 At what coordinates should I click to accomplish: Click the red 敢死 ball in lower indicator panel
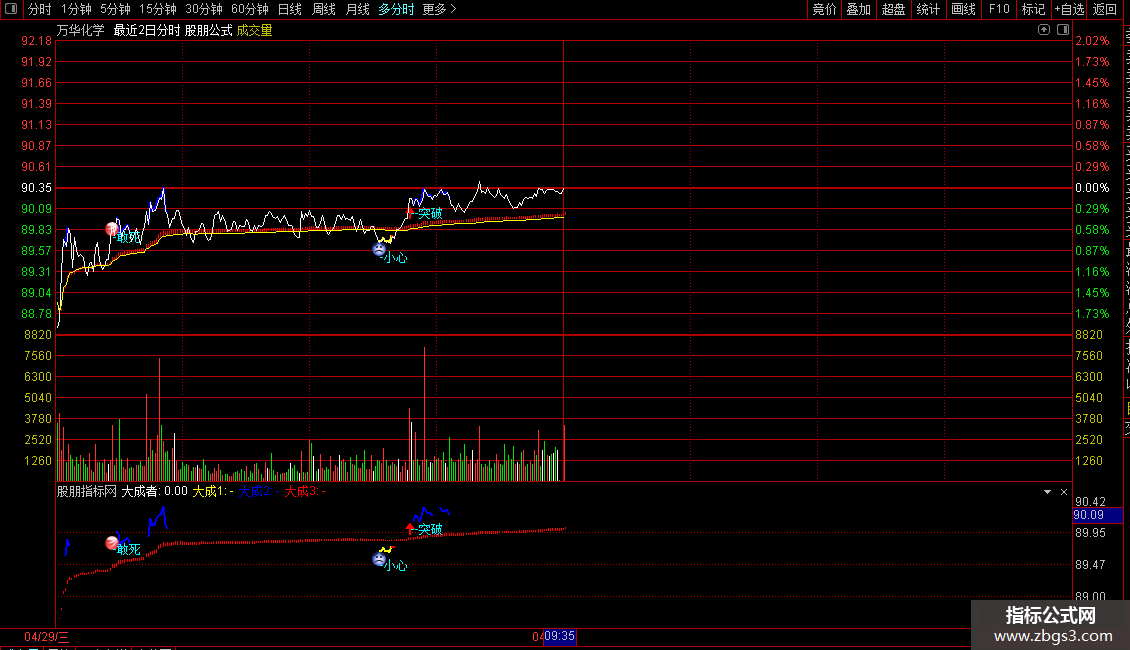(x=112, y=543)
